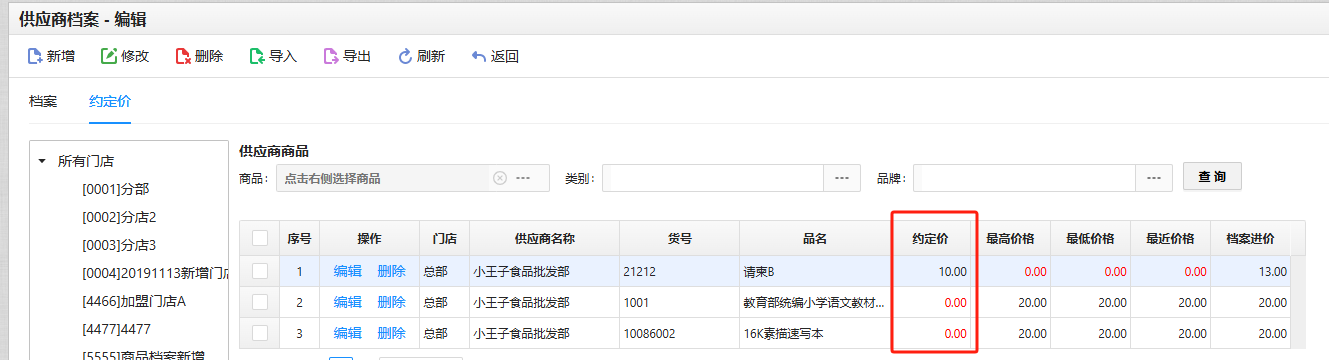Check the checkbox for row 2 货号 1001
1329x360 pixels.
pyautogui.click(x=260, y=302)
